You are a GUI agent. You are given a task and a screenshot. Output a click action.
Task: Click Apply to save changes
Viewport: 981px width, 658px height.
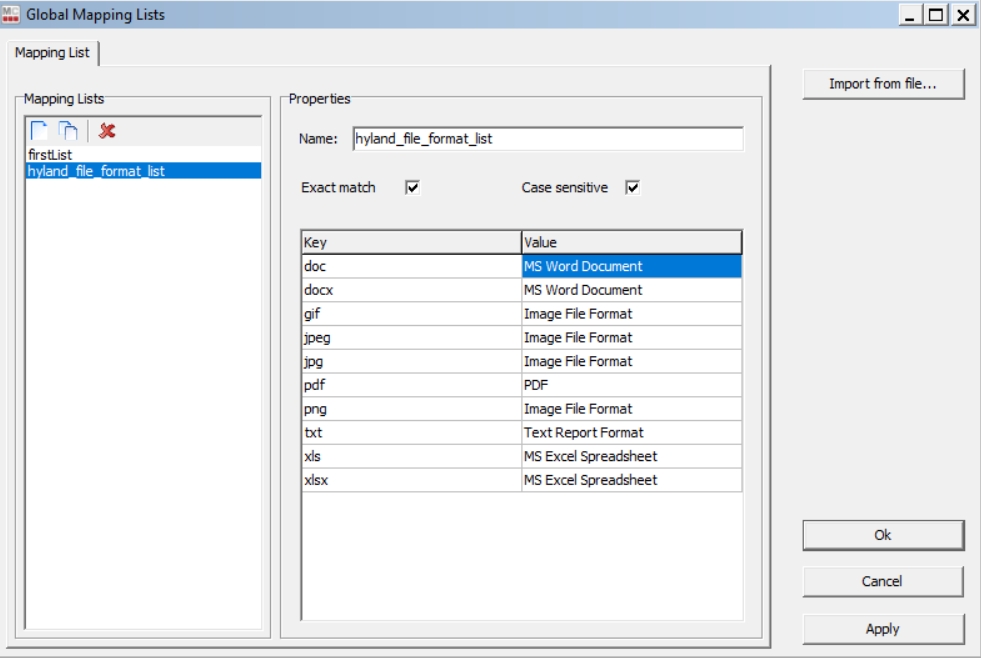tap(882, 629)
